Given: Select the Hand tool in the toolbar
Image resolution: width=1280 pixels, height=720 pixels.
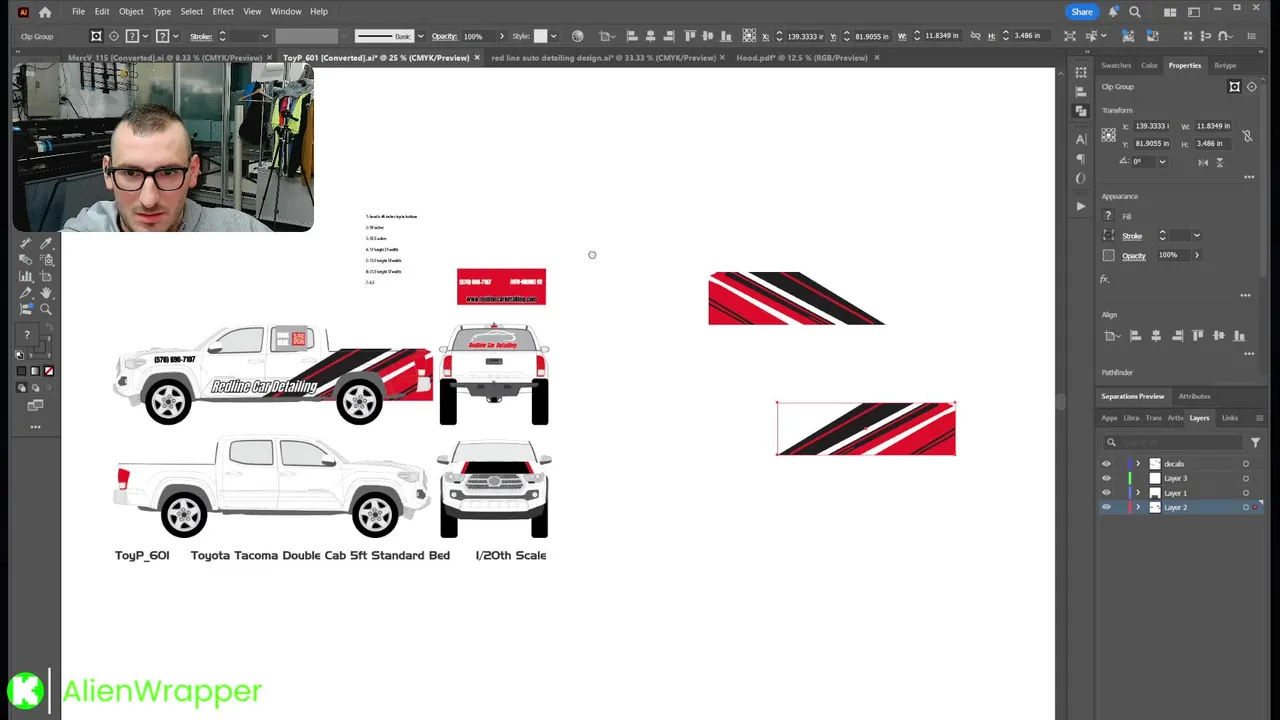Looking at the screenshot, I should tap(45, 292).
